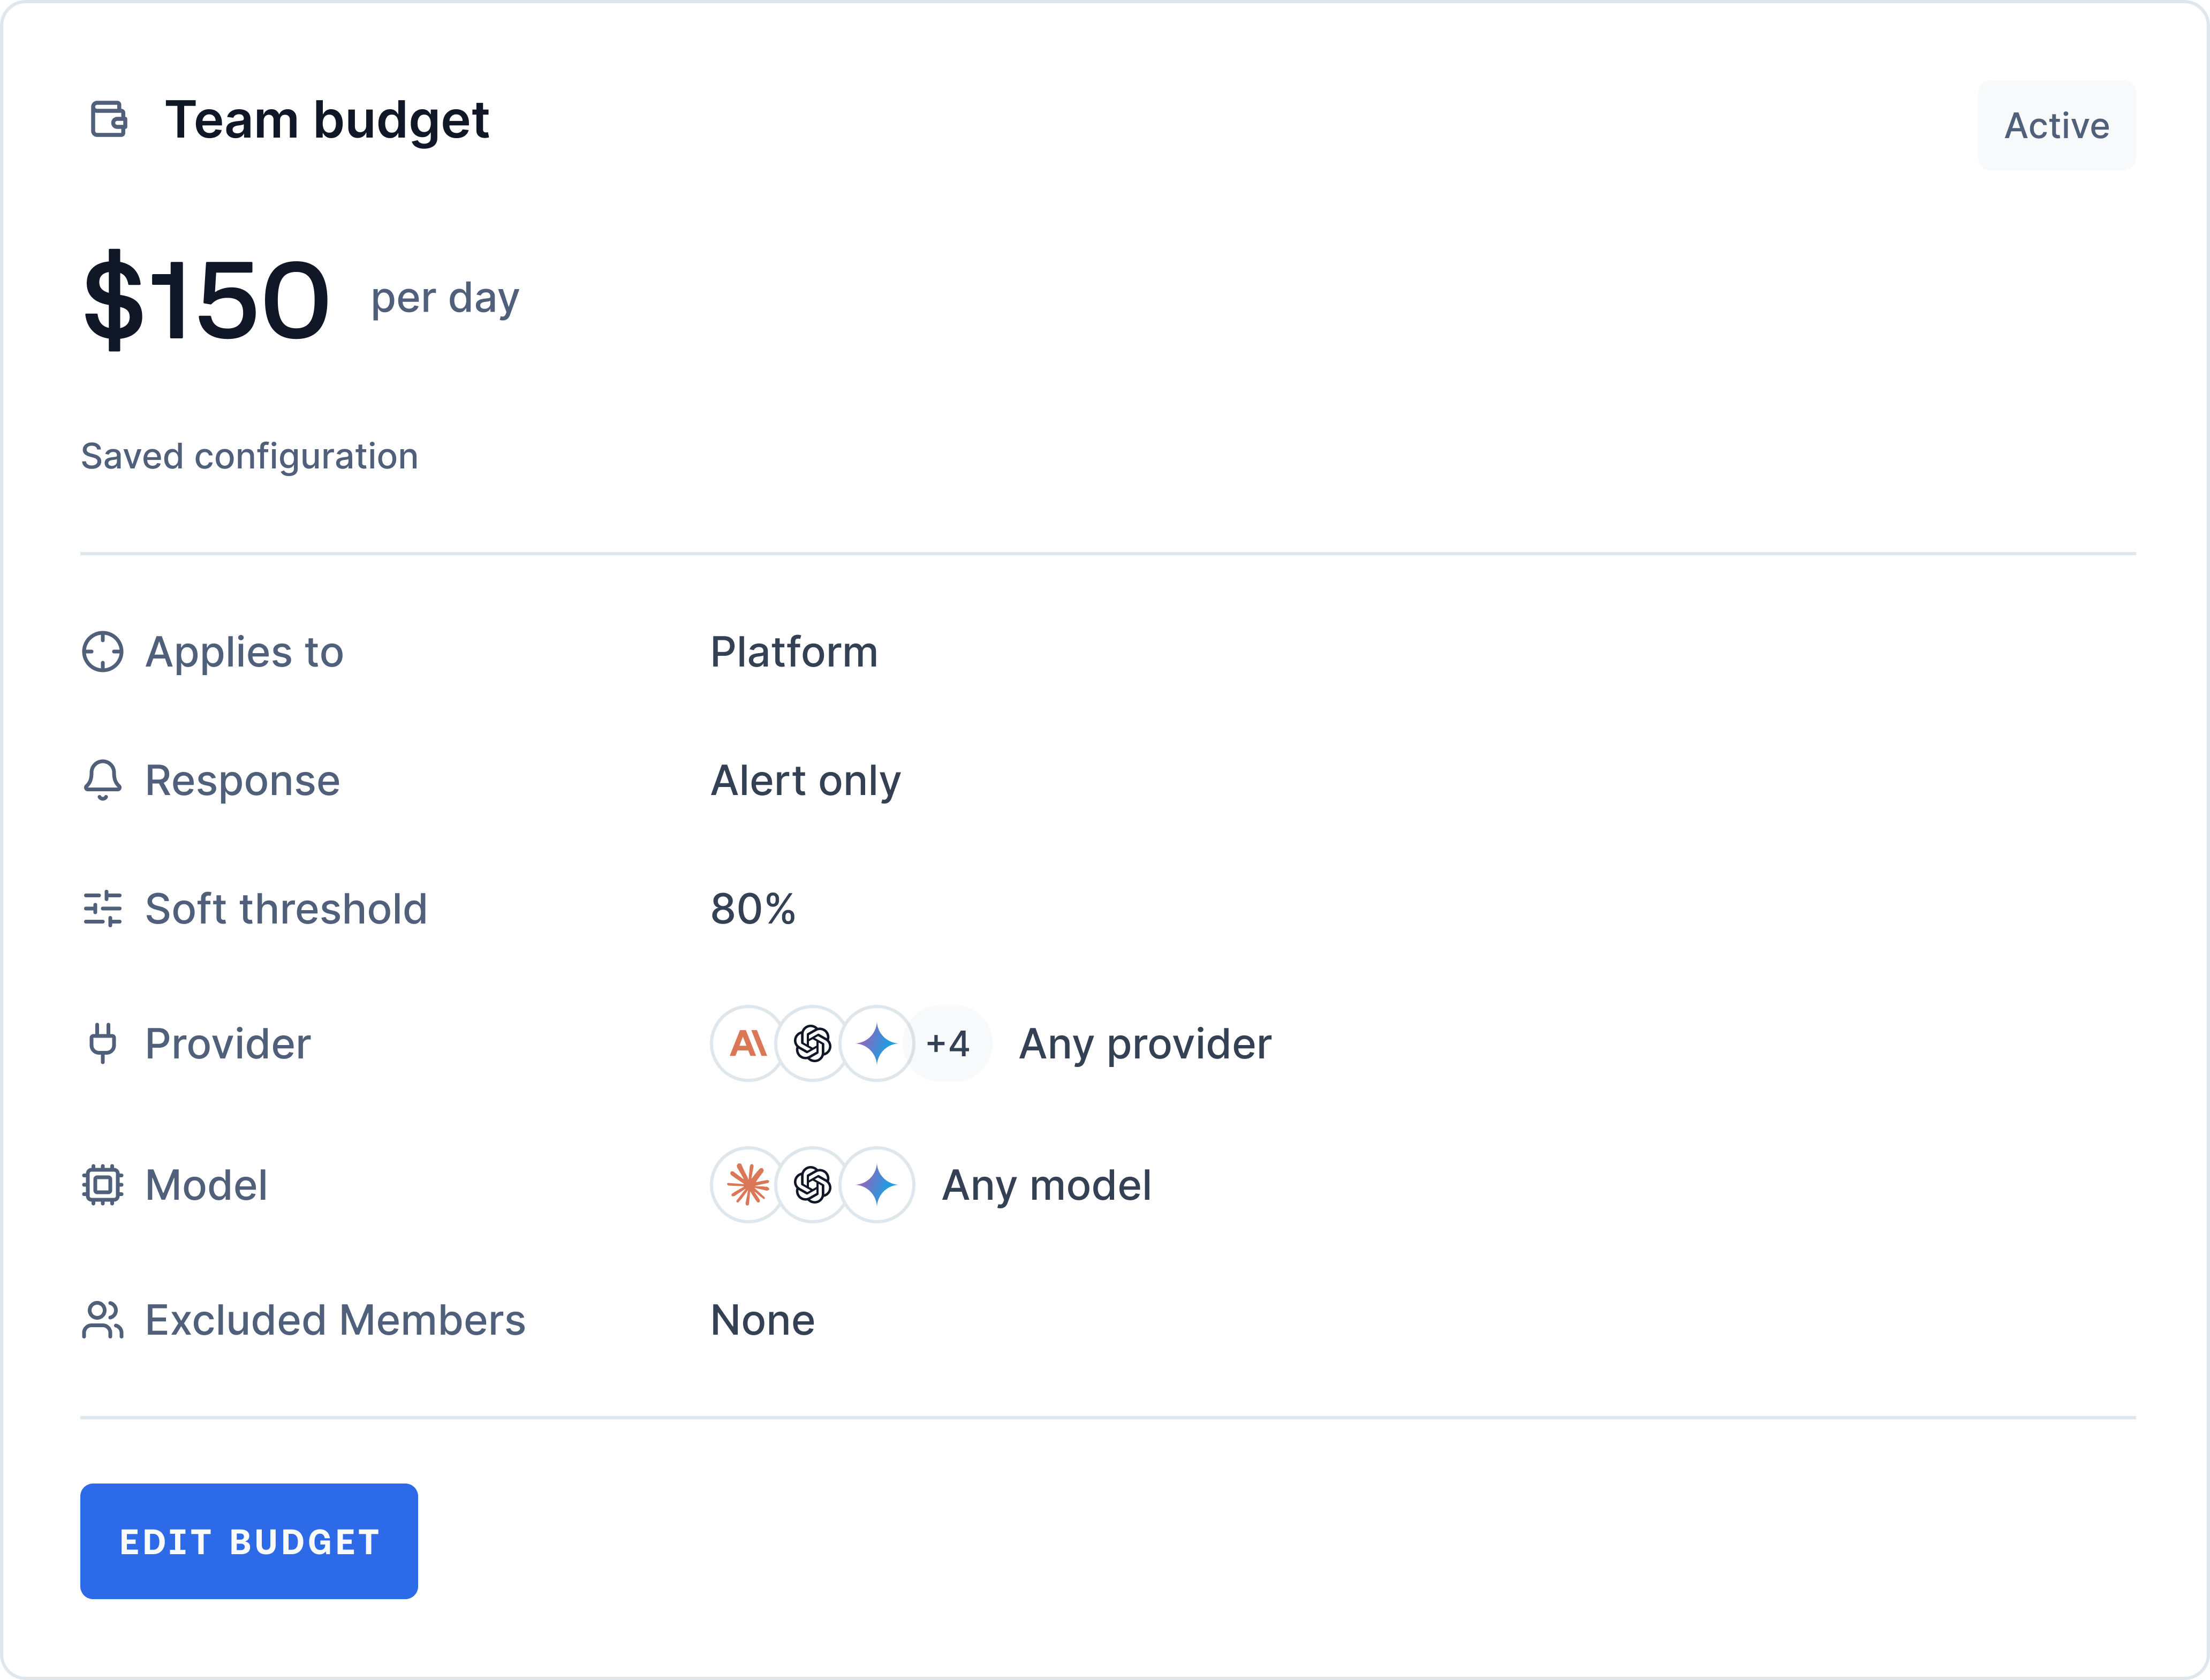Click the Excluded Members people icon
The image size is (2210, 1680).
click(x=102, y=1320)
